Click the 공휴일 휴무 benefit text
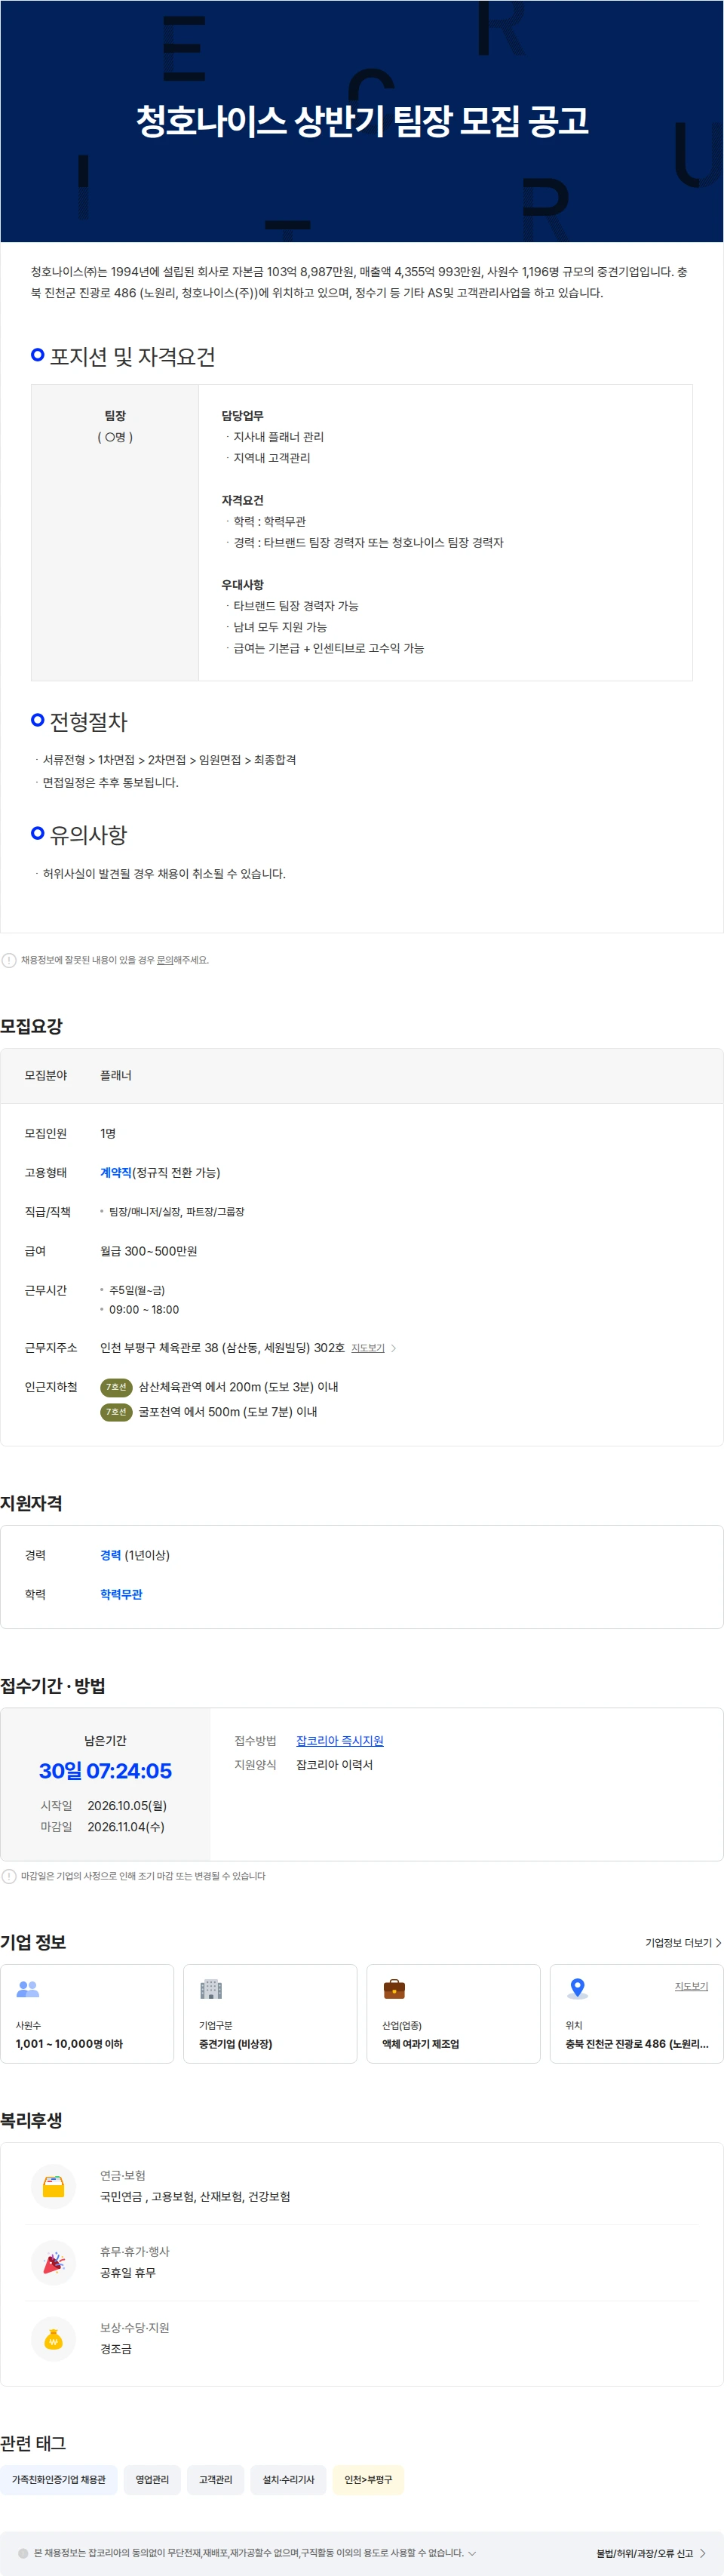Image resolution: width=724 pixels, height=2576 pixels. pyautogui.click(x=128, y=2273)
